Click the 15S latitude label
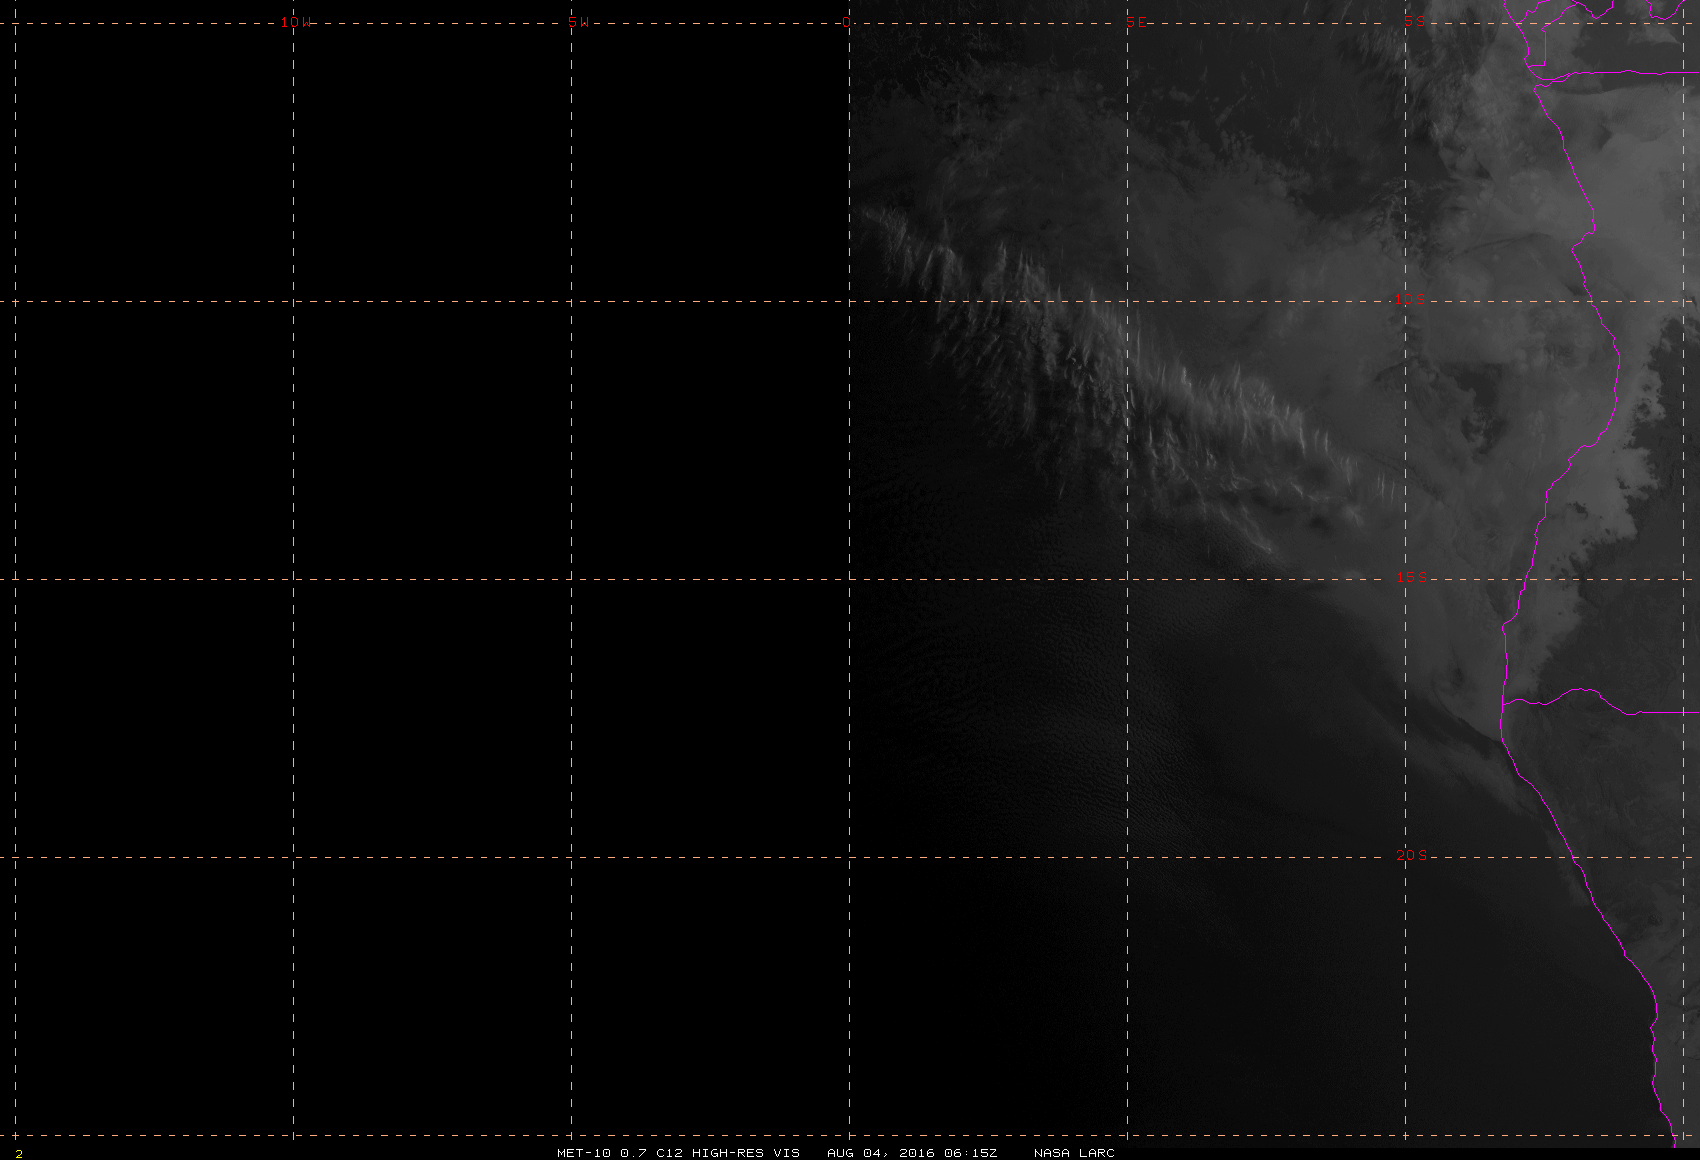The width and height of the screenshot is (1700, 1160). (x=1411, y=577)
